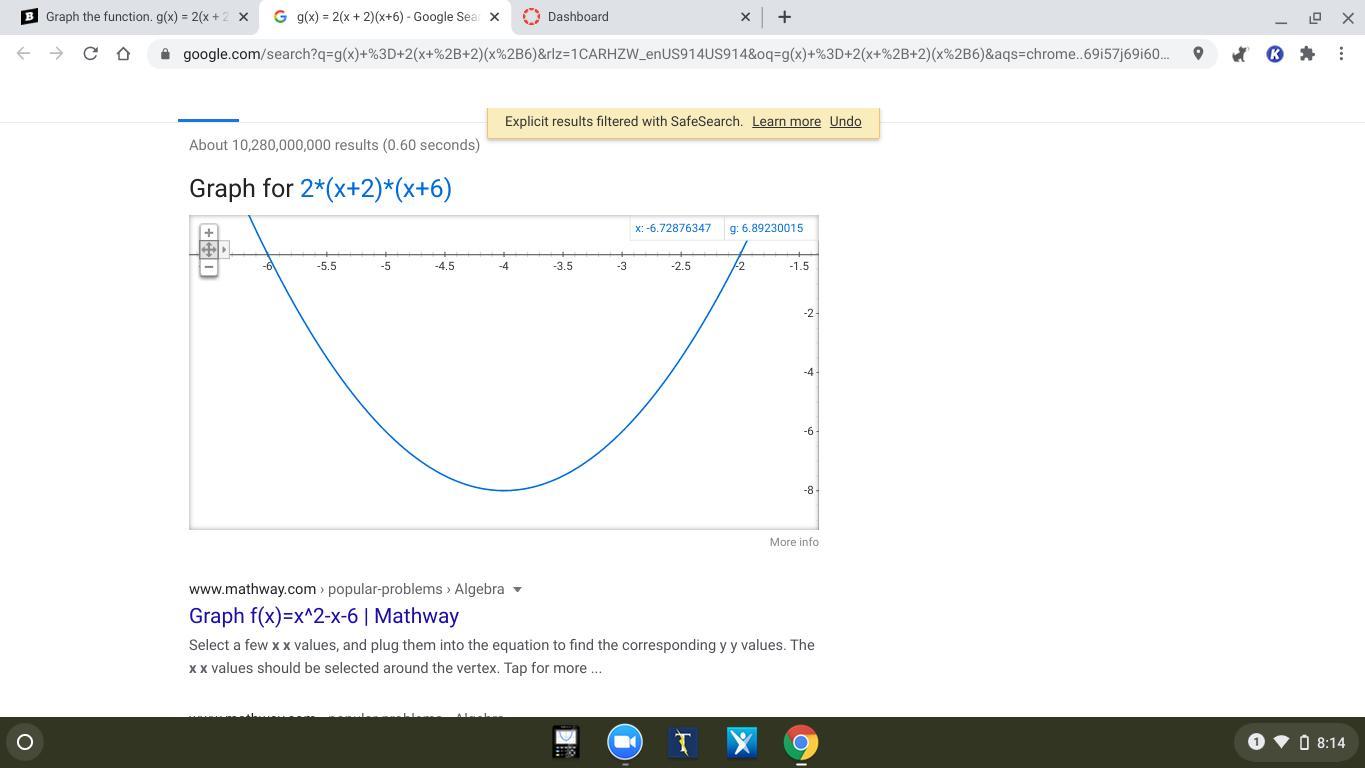Go back to the previous page

pos(24,54)
